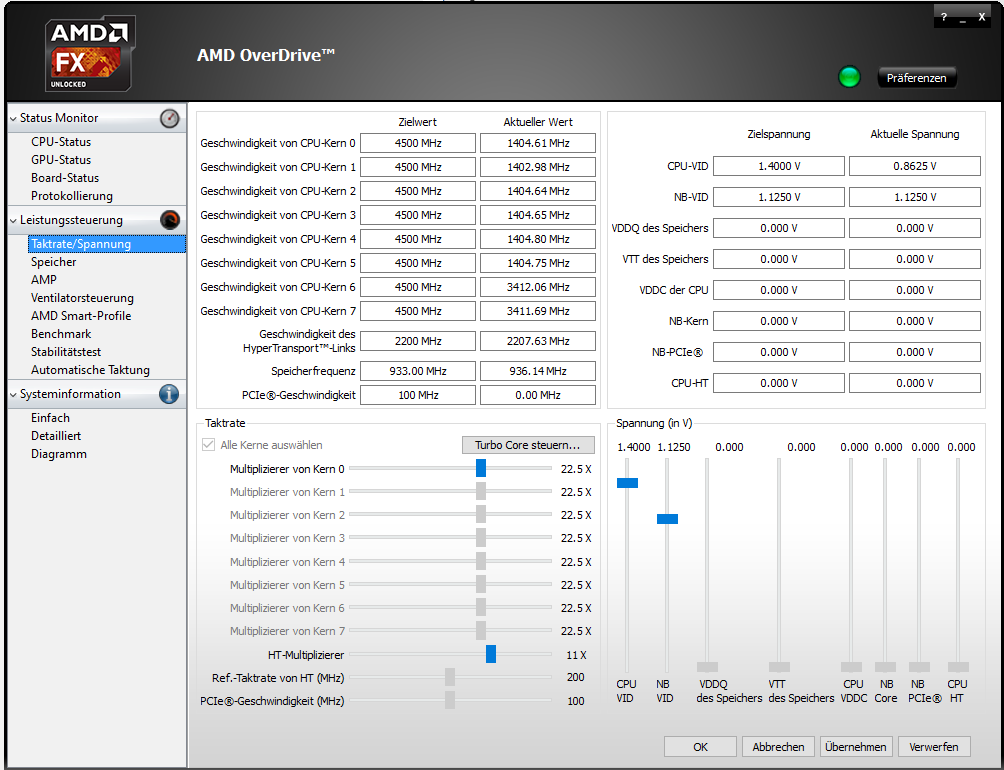Click the Leistungssteuerung speedometer icon
Viewport: 1004px width, 770px height.
(170, 220)
